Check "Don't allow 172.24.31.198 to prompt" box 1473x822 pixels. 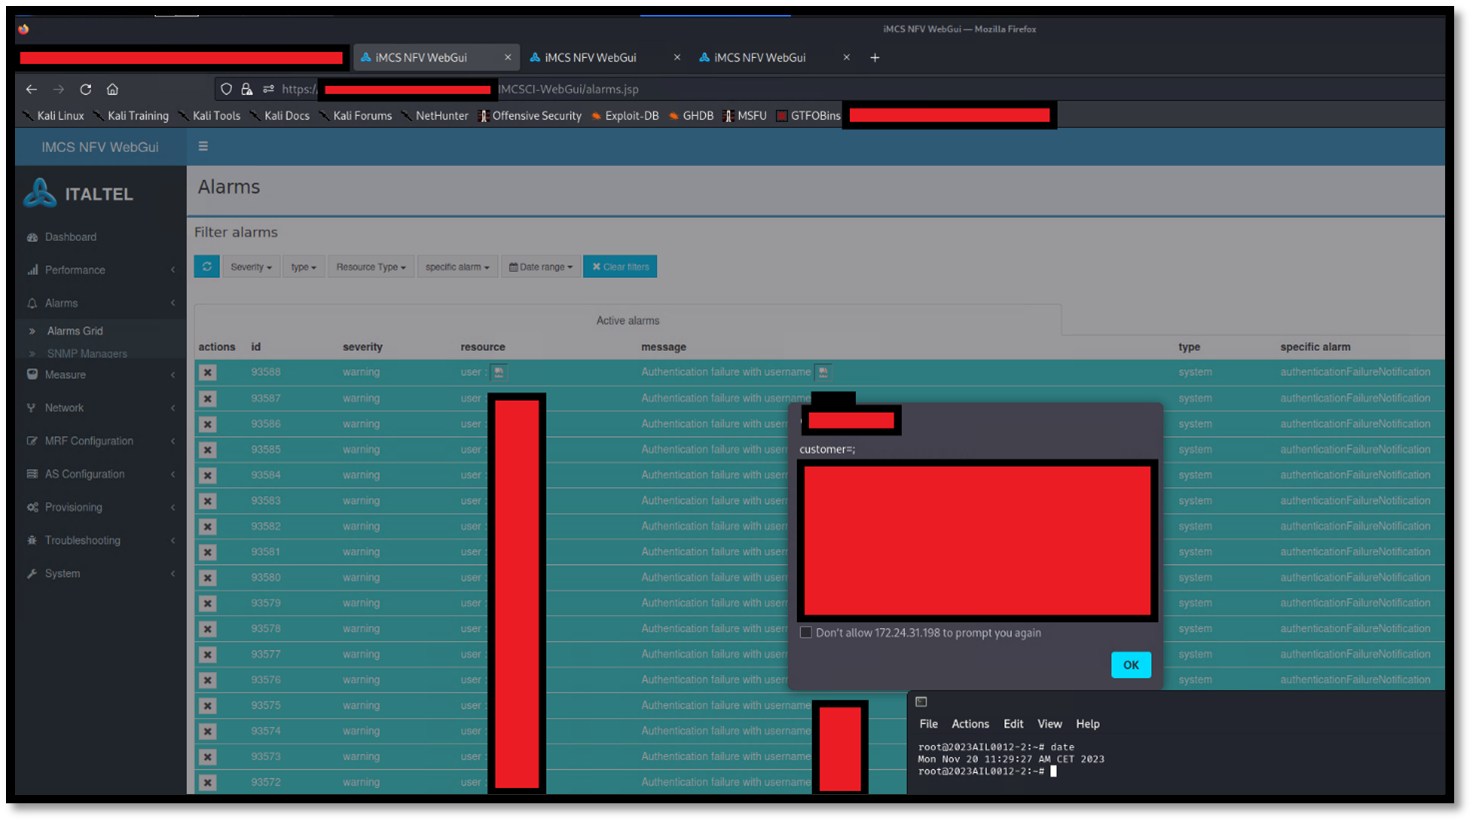pyautogui.click(x=806, y=633)
